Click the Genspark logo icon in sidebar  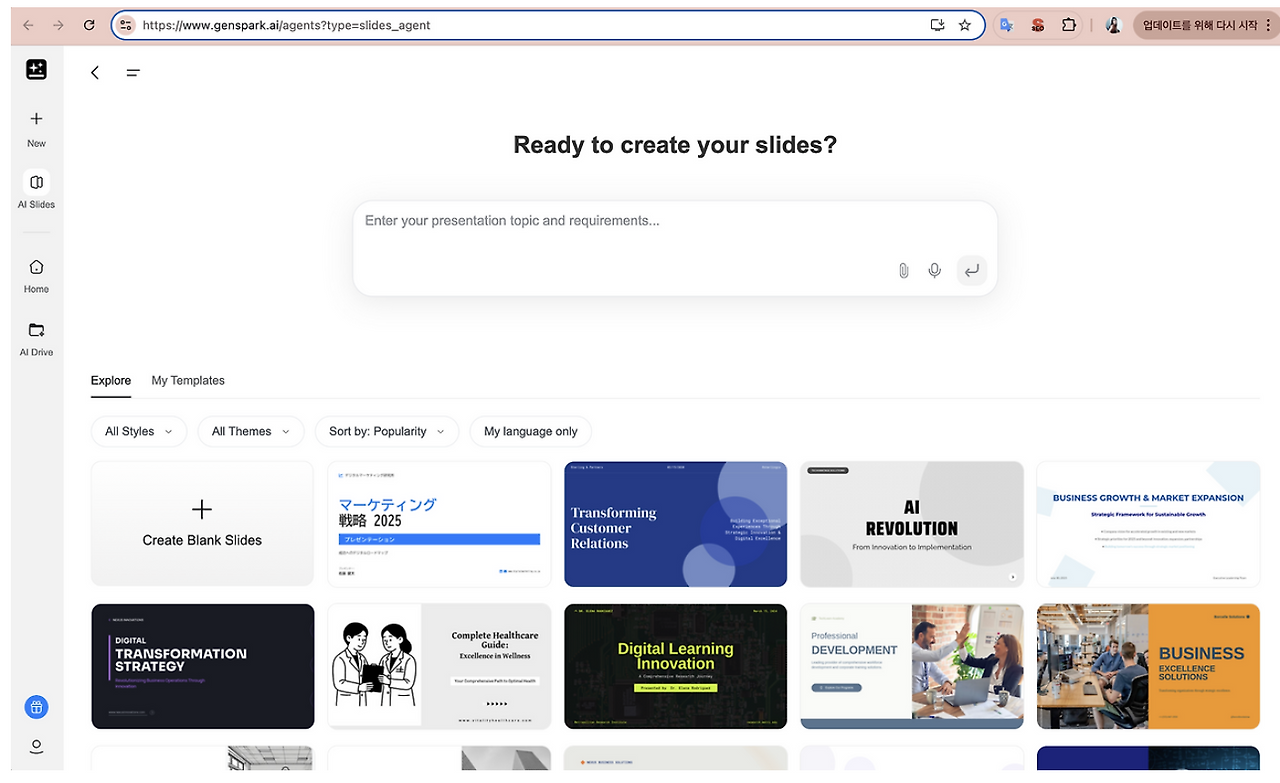(36, 69)
